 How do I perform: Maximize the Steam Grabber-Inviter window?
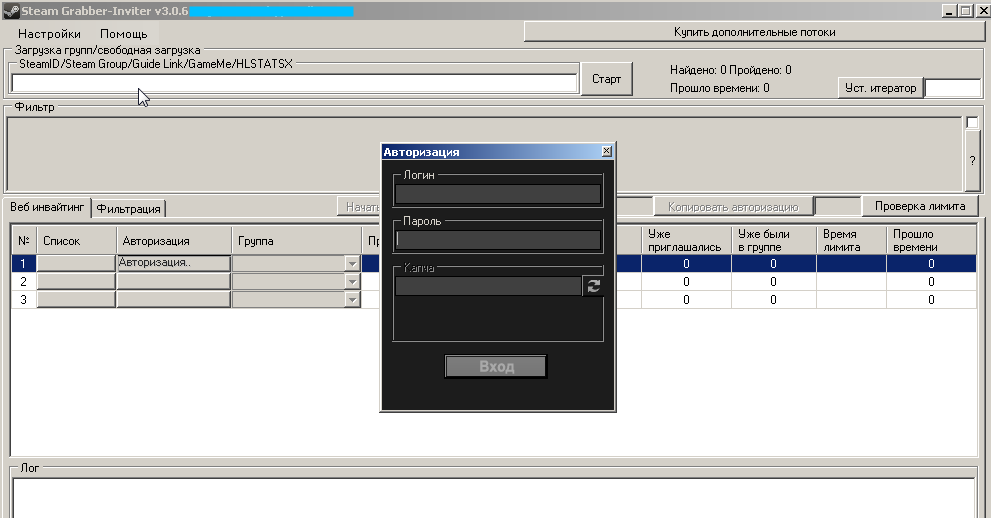point(966,11)
